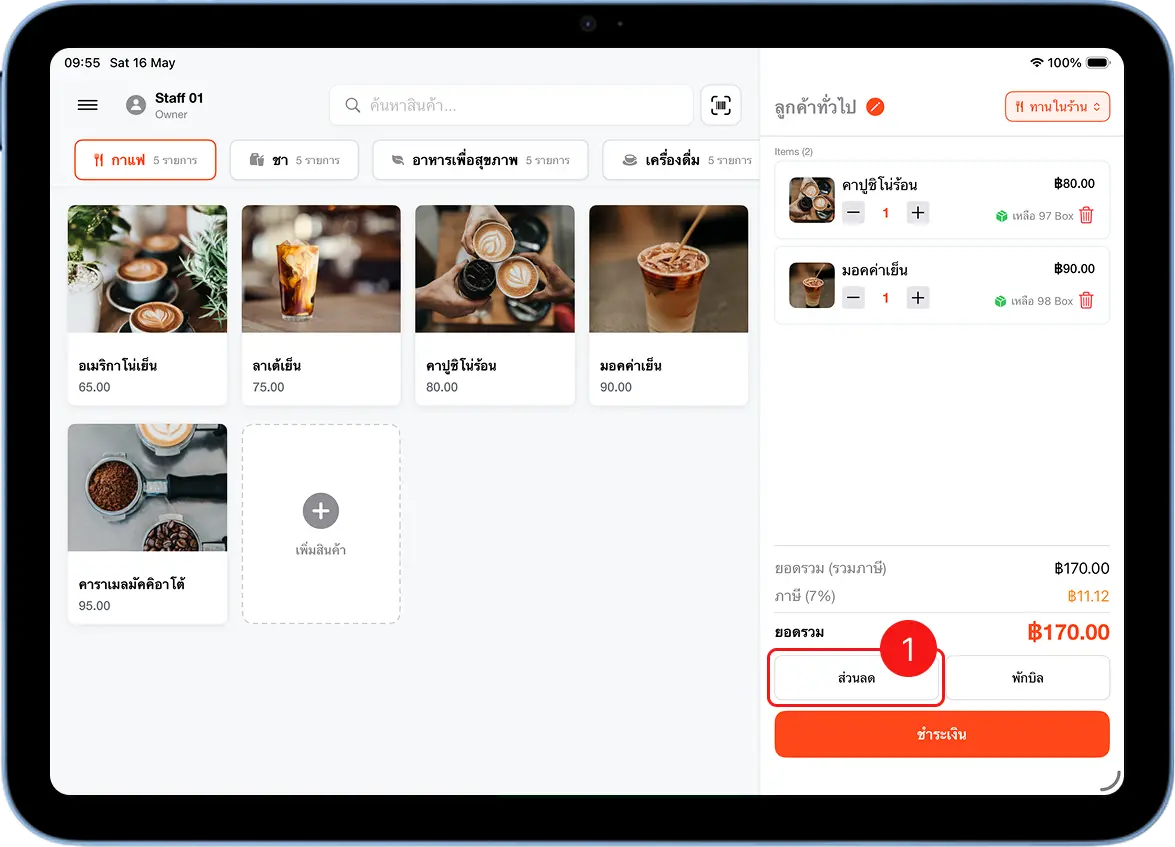1175x847 pixels.
Task: Hold the bill with พักบิล
Action: [1027, 678]
